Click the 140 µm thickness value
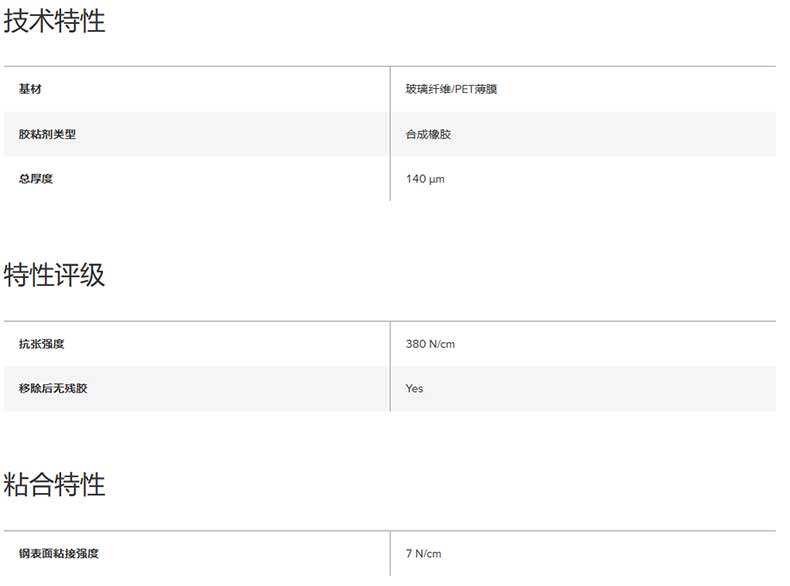Image resolution: width=790 pixels, height=586 pixels. click(x=425, y=179)
